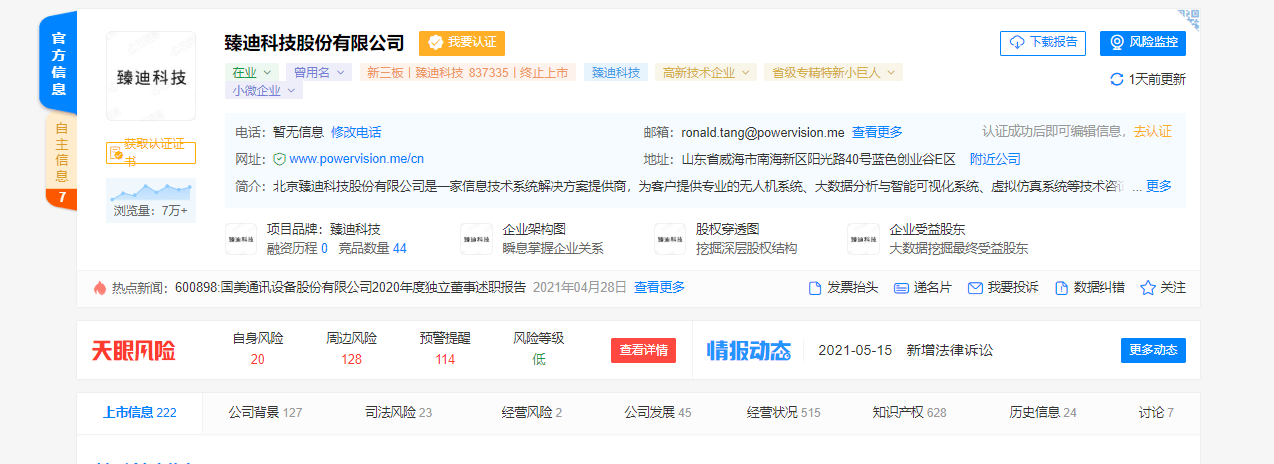Viewport: 1274px width, 464px height.
Task: Click 自身风险 value 20
Action: [258, 359]
